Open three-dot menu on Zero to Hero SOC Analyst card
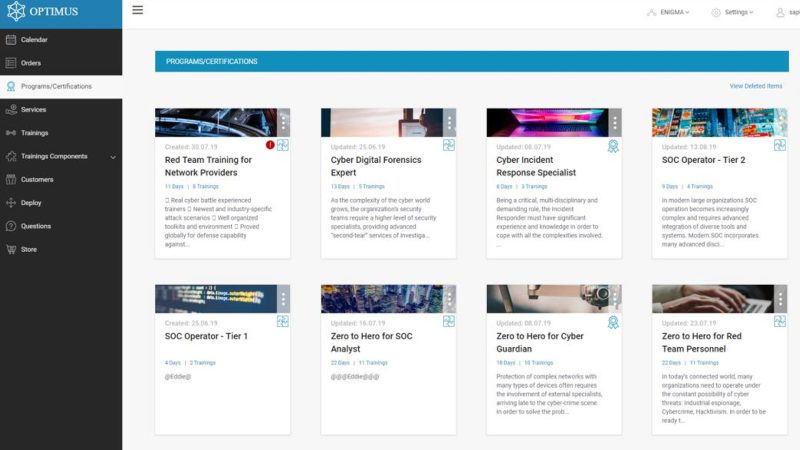The width and height of the screenshot is (800, 450). pos(449,299)
